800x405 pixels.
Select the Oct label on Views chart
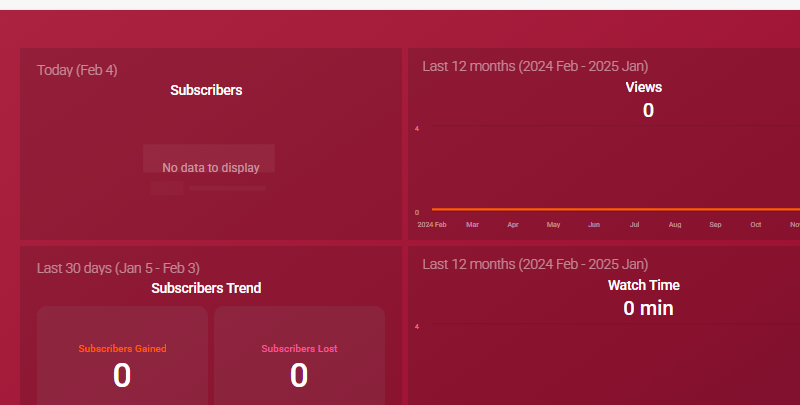[756, 224]
